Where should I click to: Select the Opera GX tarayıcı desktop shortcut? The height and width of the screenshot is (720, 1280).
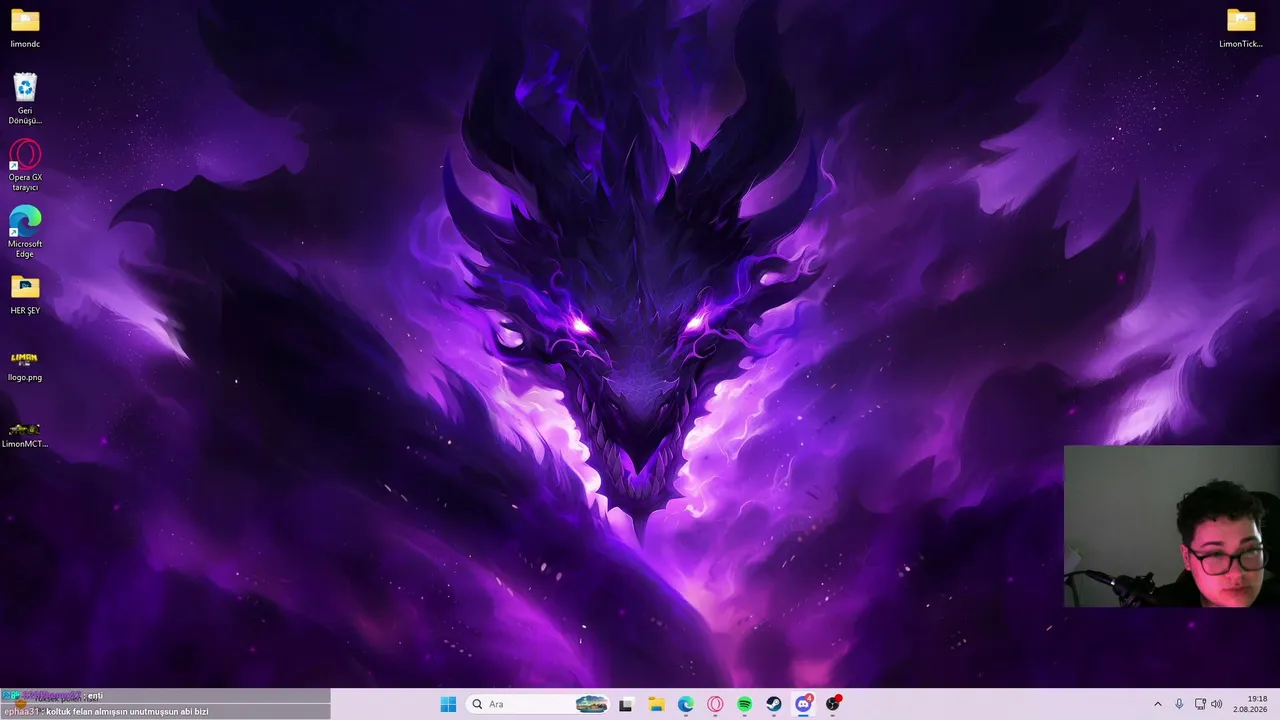coord(25,165)
